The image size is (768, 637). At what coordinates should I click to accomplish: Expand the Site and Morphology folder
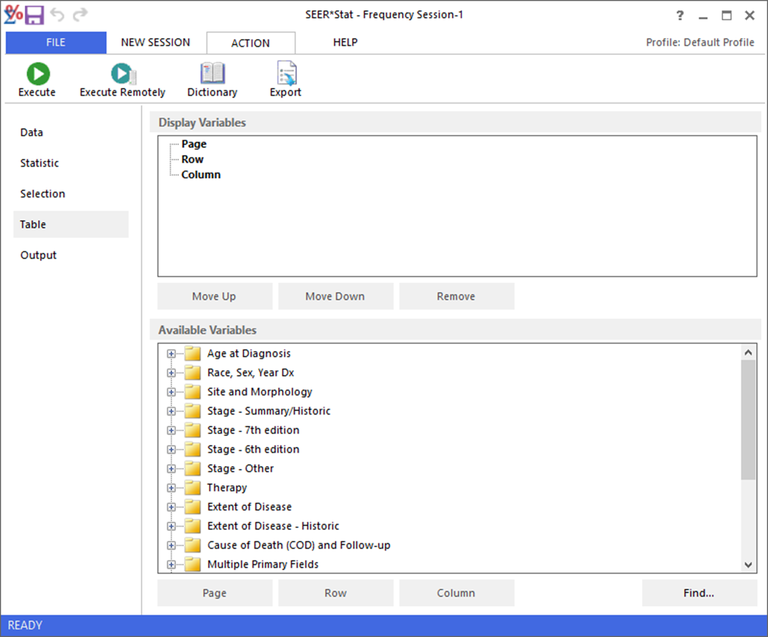(x=171, y=392)
